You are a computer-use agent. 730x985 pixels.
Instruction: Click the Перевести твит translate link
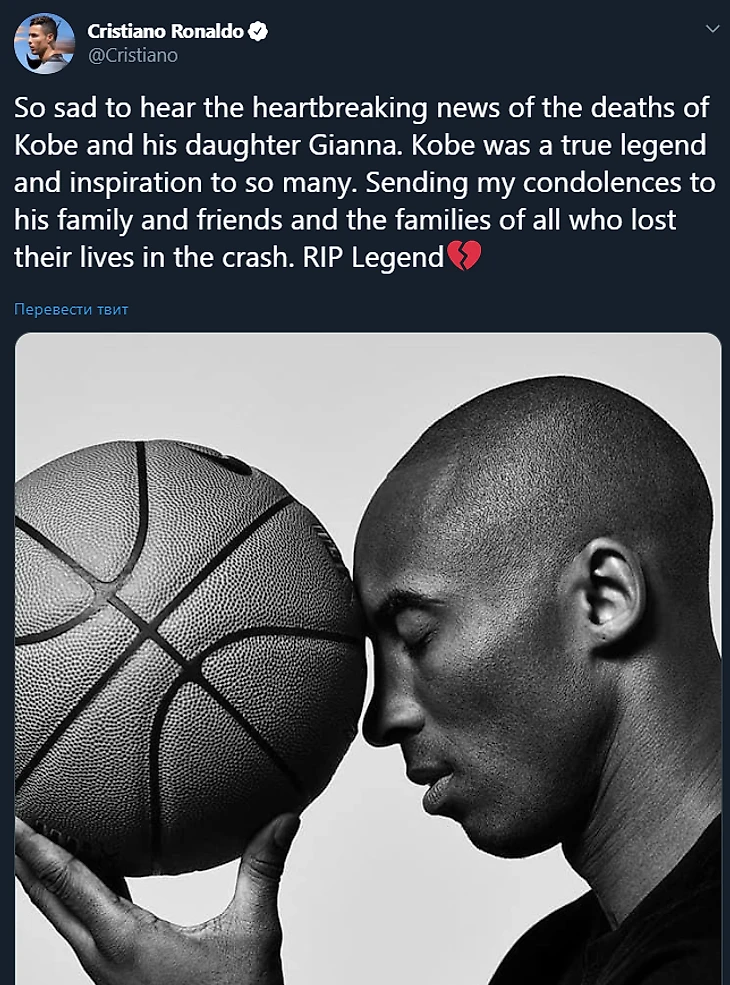click(71, 309)
